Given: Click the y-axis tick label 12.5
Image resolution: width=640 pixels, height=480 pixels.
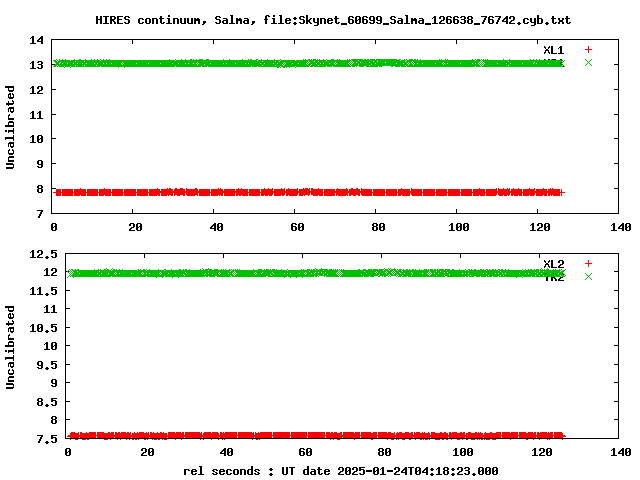Looking at the screenshot, I should point(43,254).
